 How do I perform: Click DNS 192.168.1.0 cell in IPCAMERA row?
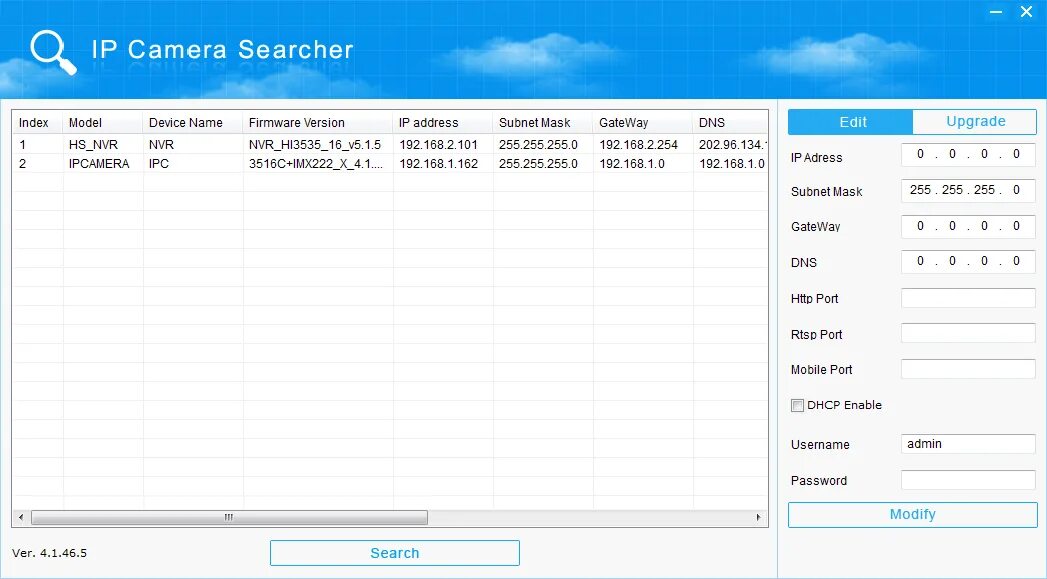pyautogui.click(x=732, y=164)
